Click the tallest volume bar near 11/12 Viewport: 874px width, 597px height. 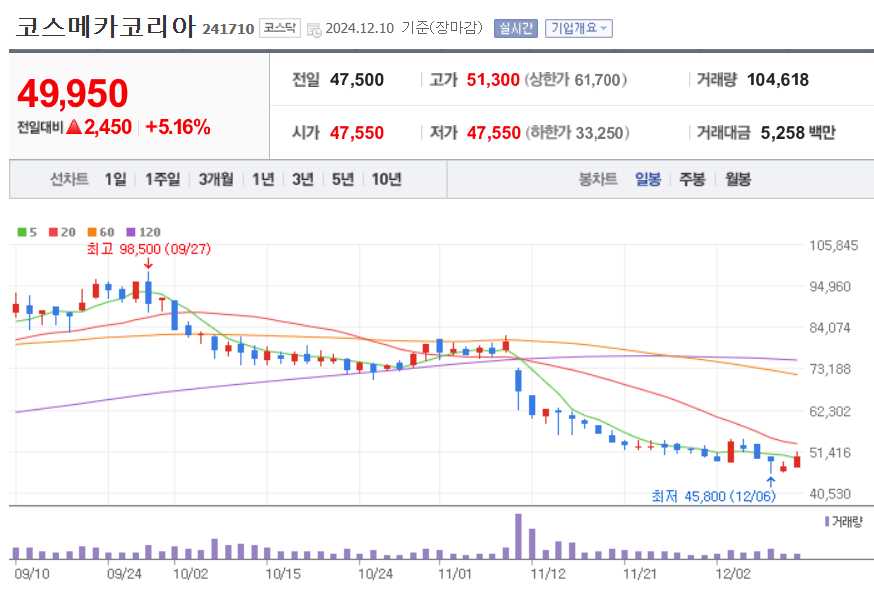(x=518, y=536)
